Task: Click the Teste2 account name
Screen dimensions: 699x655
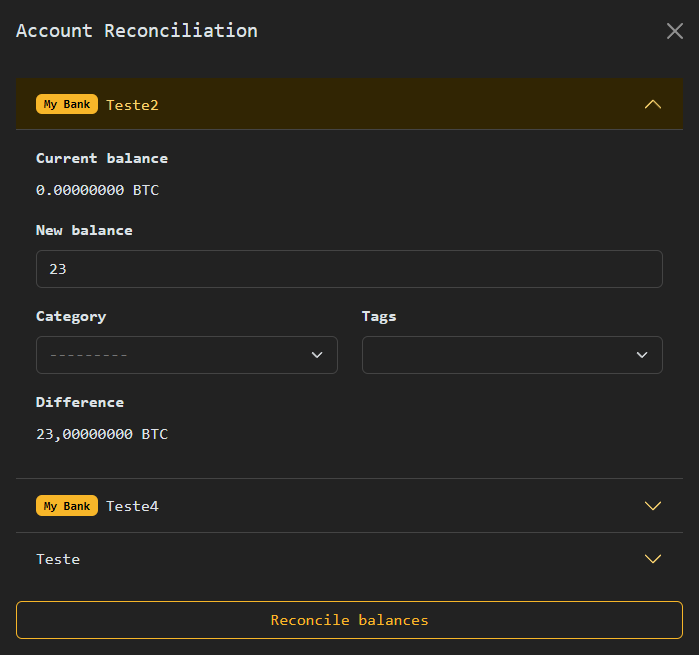Action: [132, 104]
